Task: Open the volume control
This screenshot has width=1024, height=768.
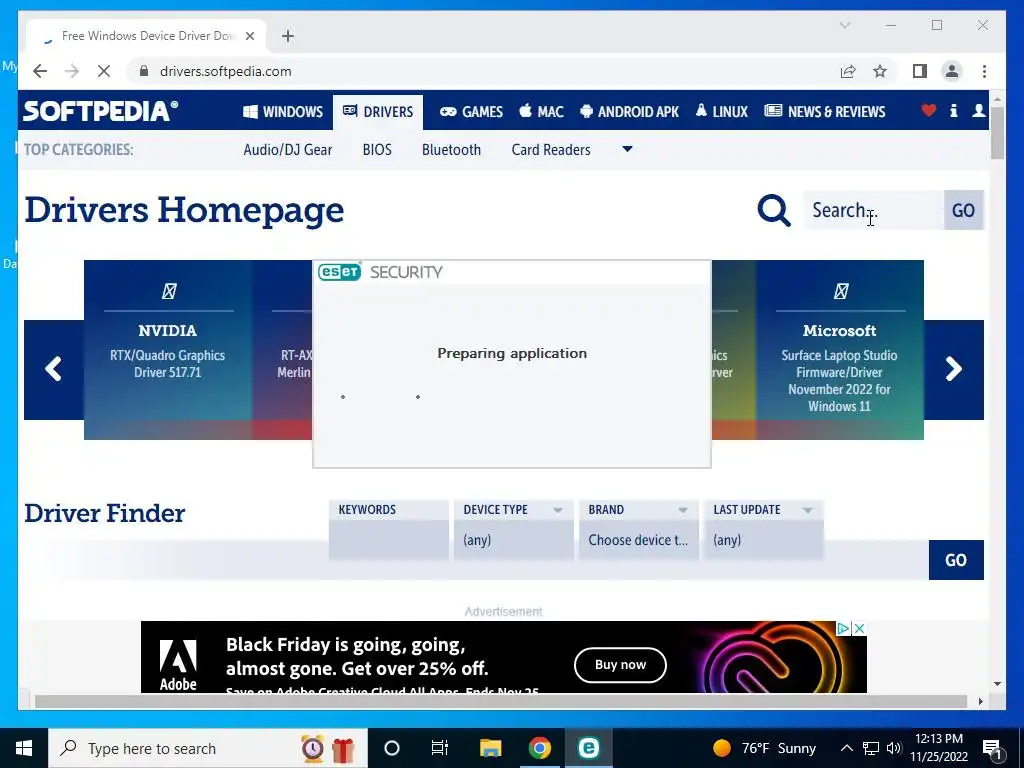Action: tap(894, 748)
